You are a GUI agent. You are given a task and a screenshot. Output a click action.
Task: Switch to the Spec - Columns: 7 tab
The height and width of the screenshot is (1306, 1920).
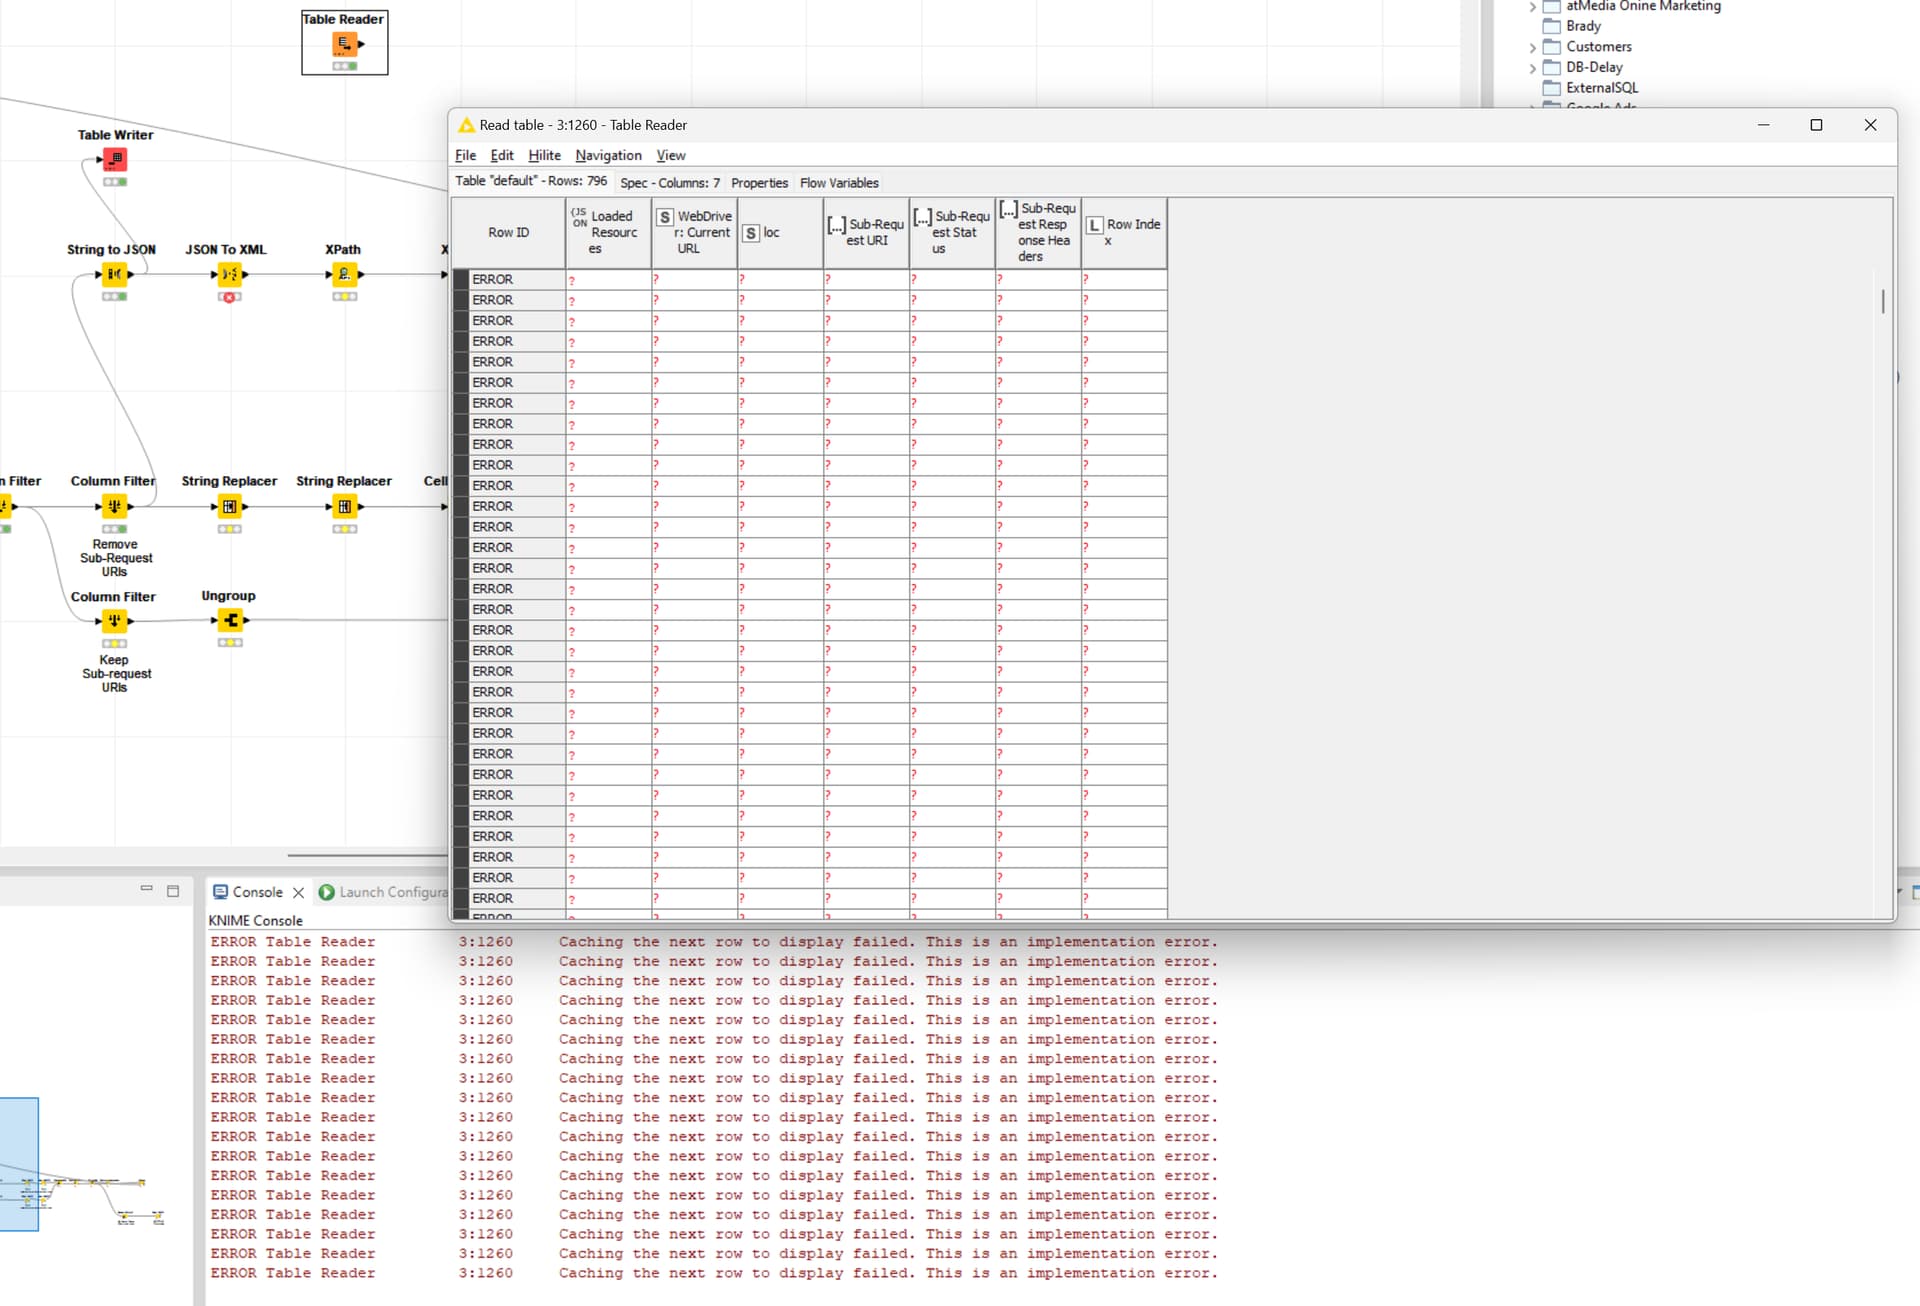pos(670,183)
